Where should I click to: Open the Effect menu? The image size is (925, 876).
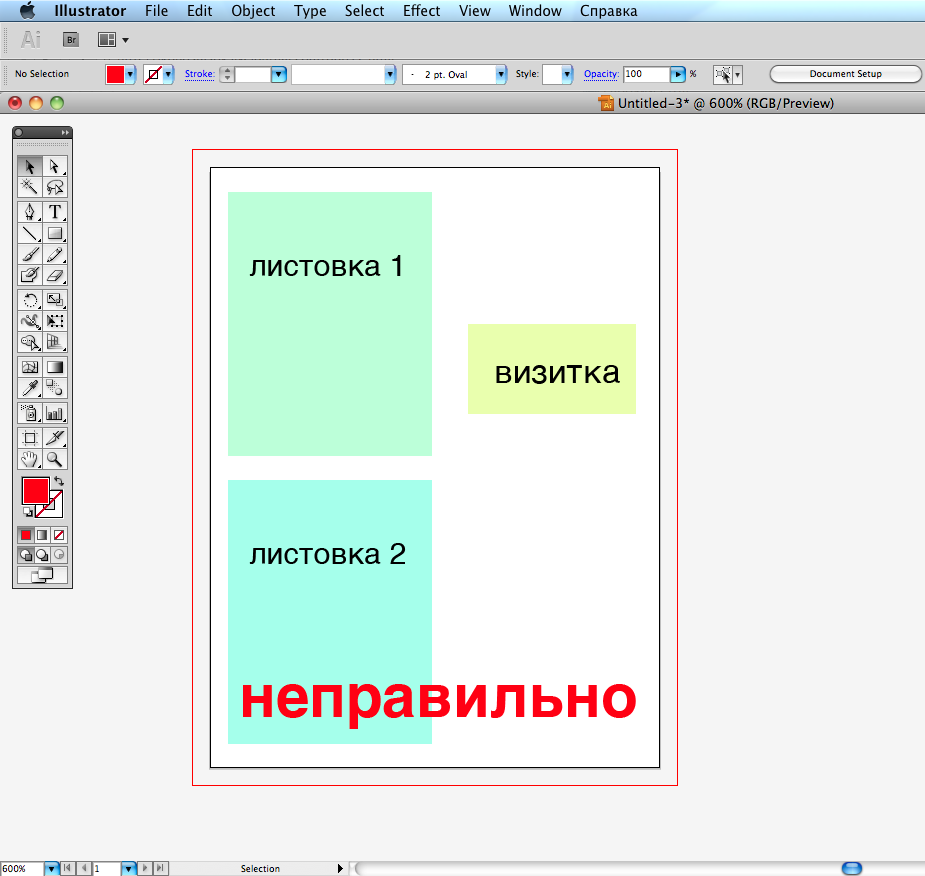[x=421, y=11]
